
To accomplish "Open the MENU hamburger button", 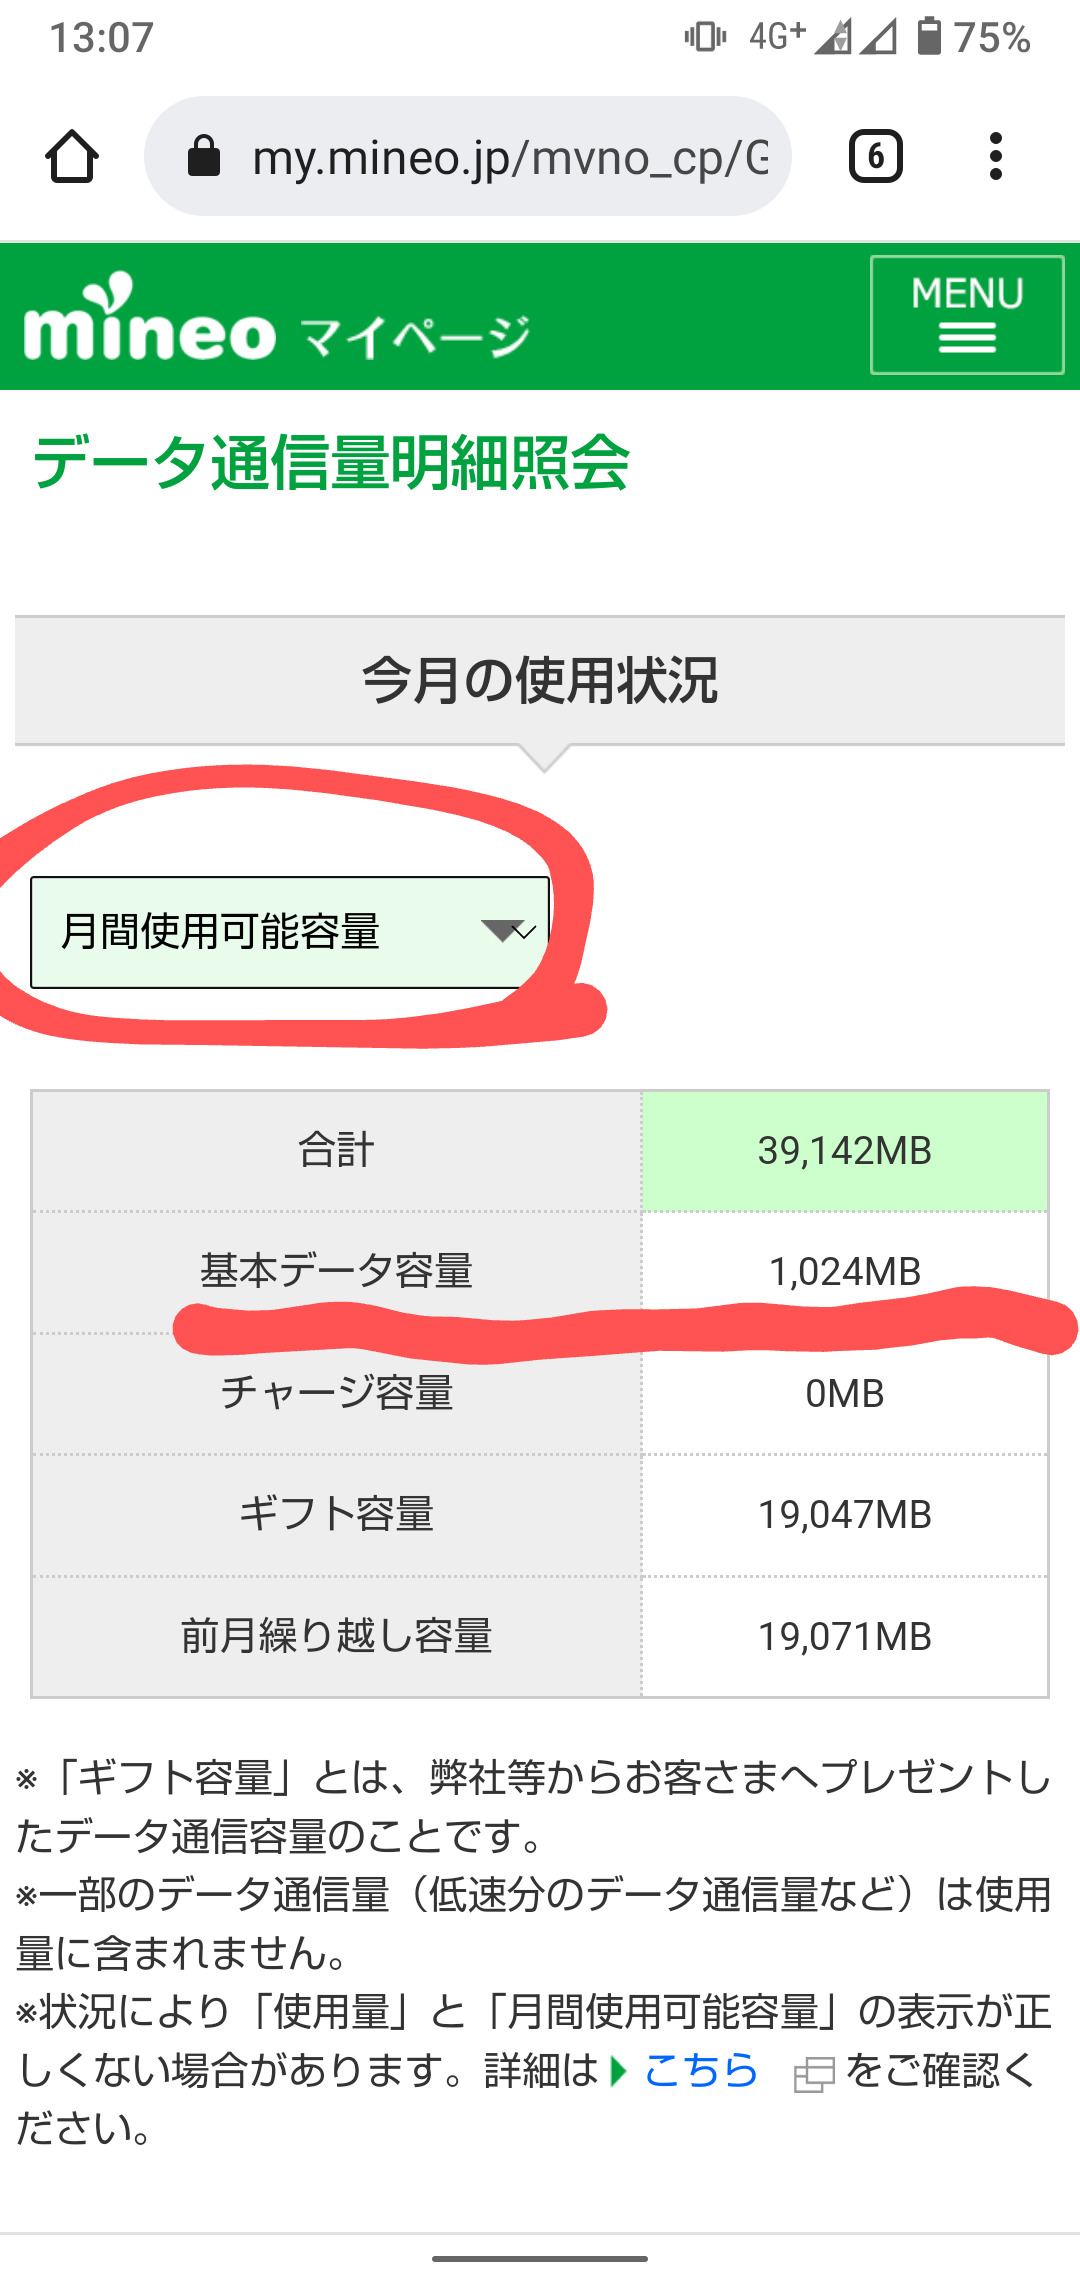I will [967, 315].
